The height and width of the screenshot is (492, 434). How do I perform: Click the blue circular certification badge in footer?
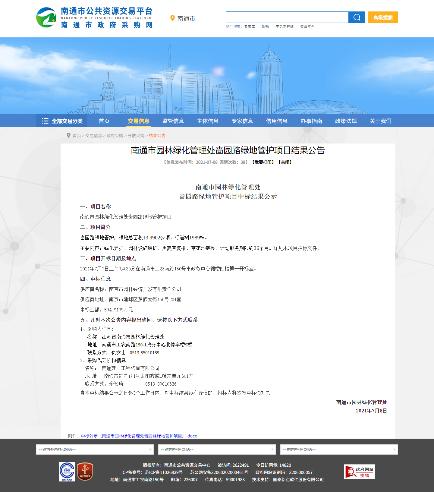pos(67,472)
